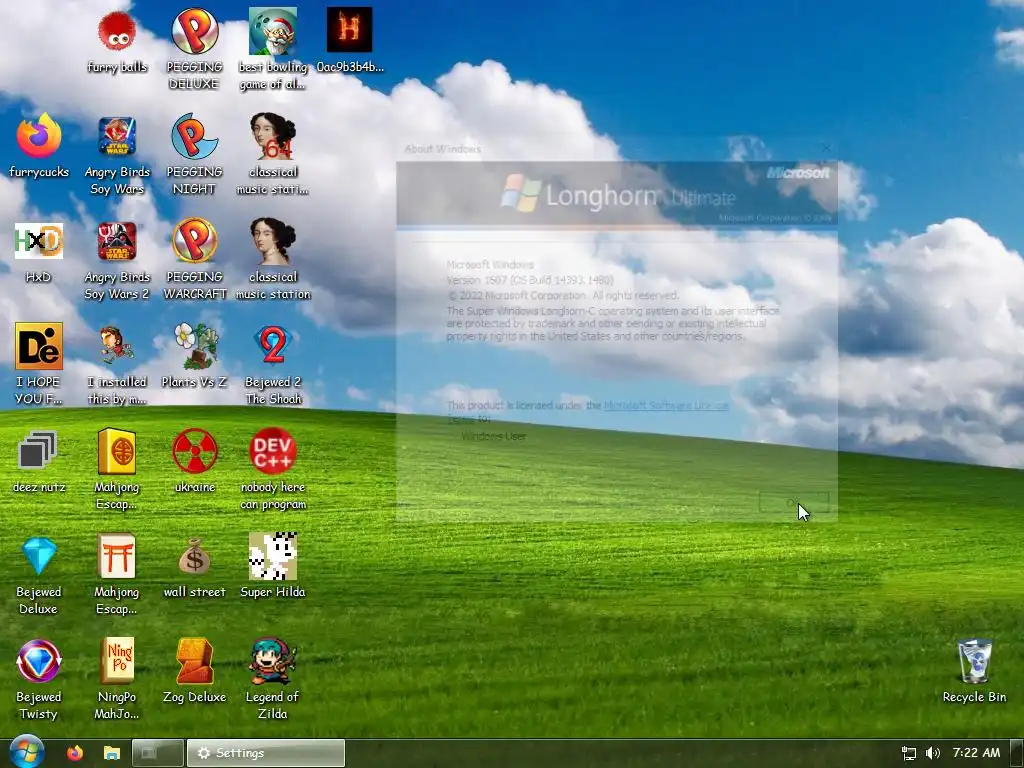Select the wall street money bag icon
Viewport: 1024px width, 768px height.
[195, 567]
